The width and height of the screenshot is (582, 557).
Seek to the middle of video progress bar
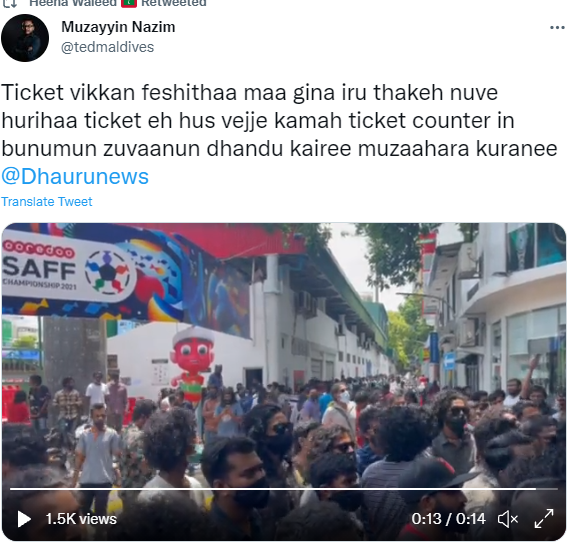(x=284, y=489)
